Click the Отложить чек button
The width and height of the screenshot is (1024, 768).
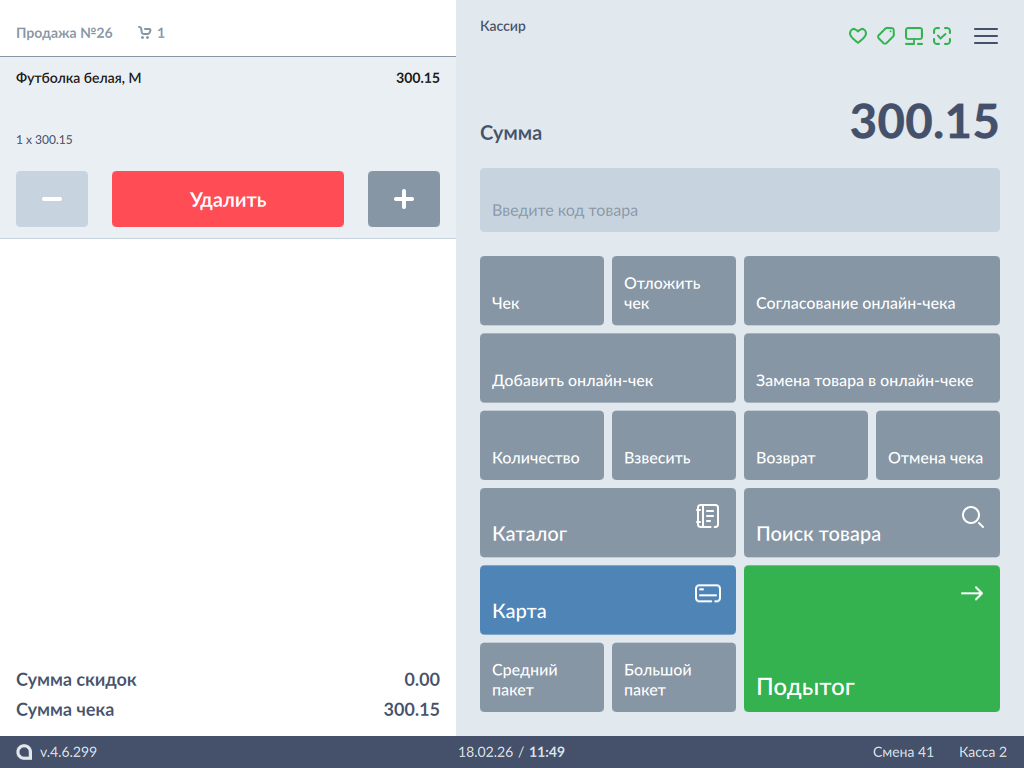[674, 291]
